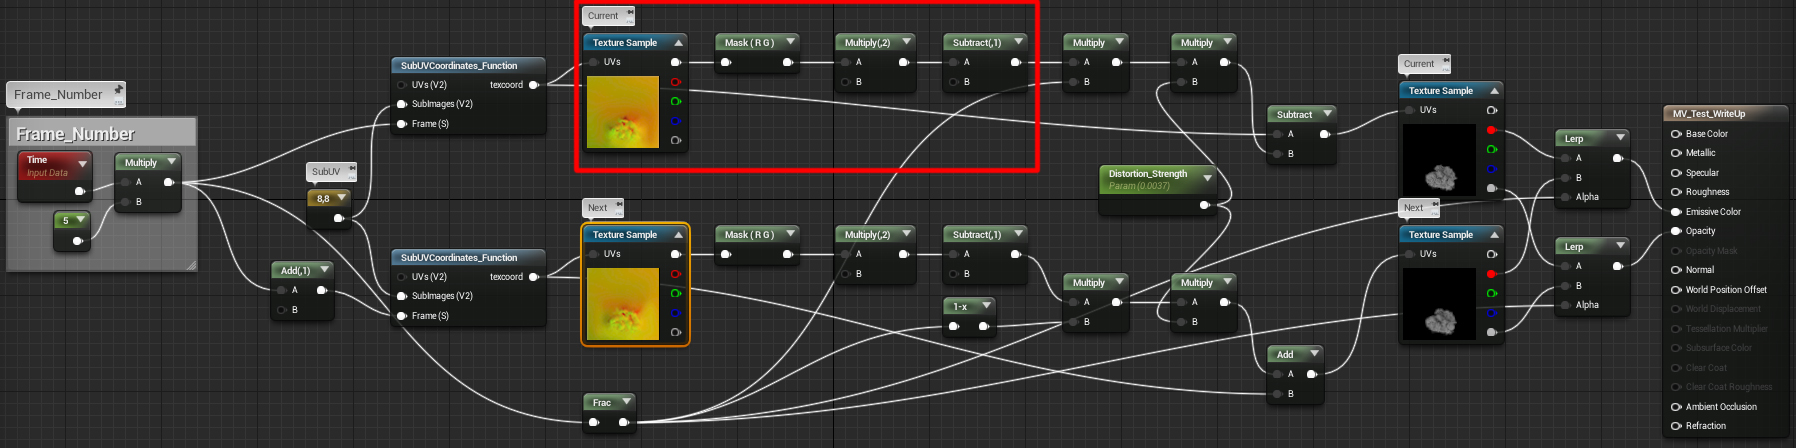
Task: Click the disabled Clear Coat Roughness label
Action: point(1729,387)
